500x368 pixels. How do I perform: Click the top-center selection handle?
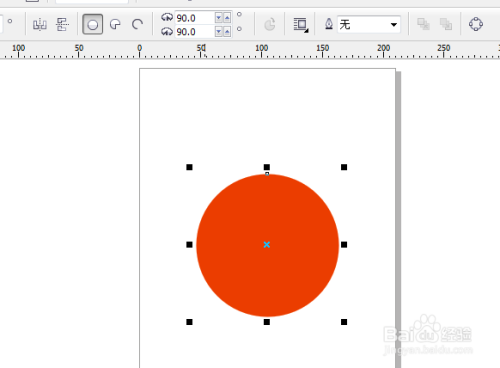click(x=267, y=167)
